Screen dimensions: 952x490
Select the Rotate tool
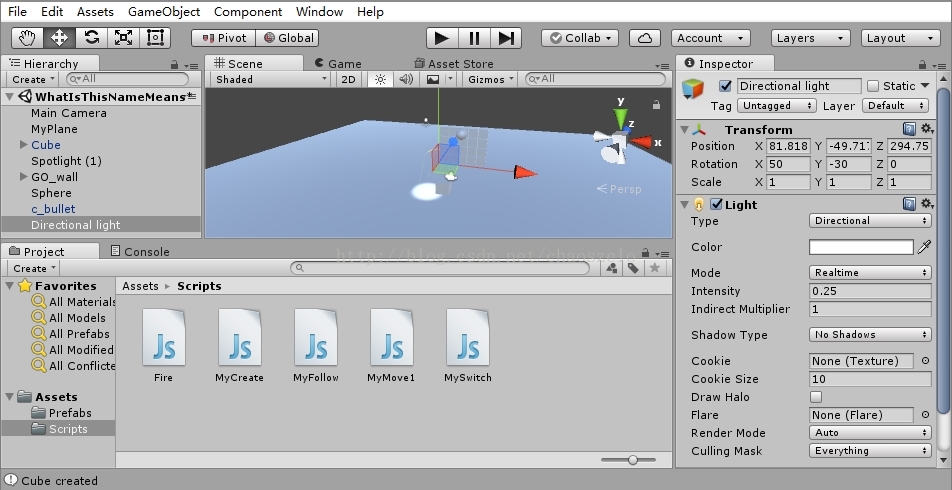(x=92, y=38)
